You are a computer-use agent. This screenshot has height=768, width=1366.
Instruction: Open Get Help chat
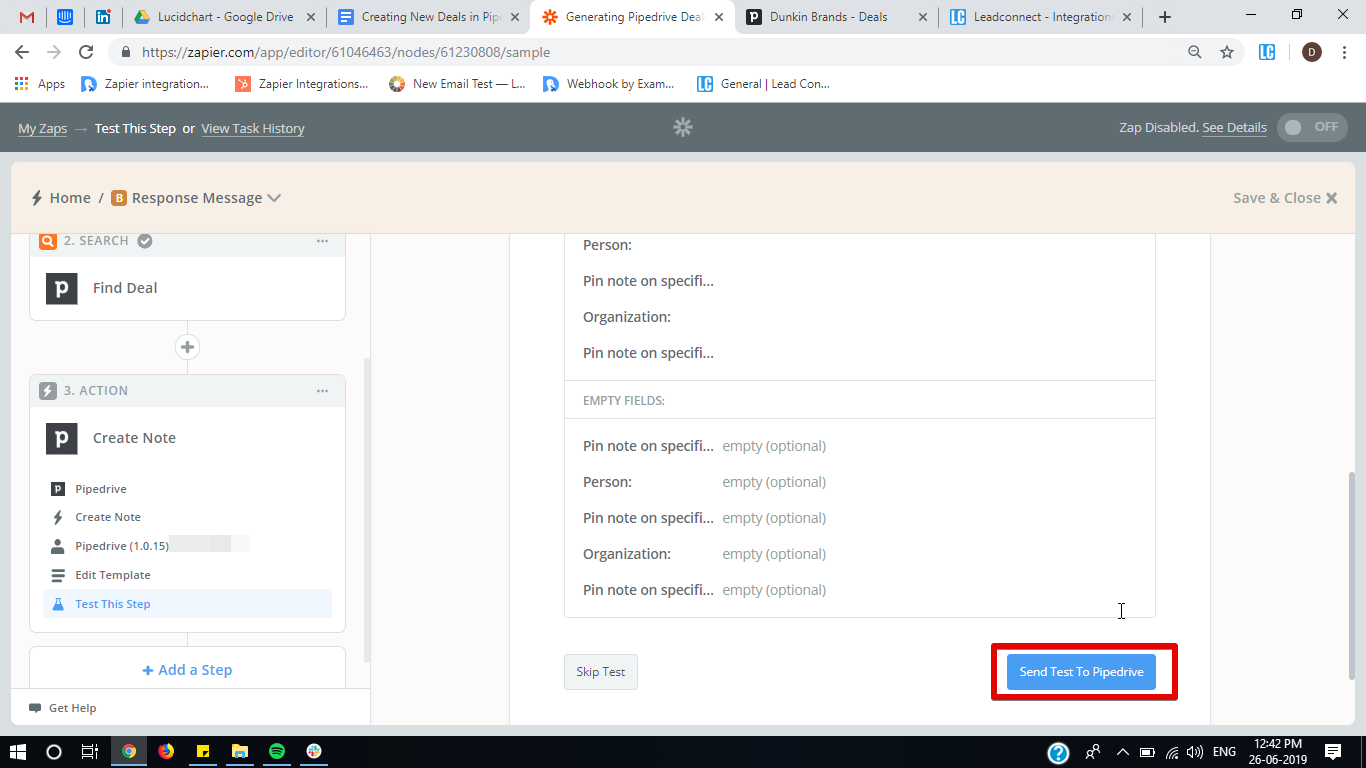click(63, 708)
